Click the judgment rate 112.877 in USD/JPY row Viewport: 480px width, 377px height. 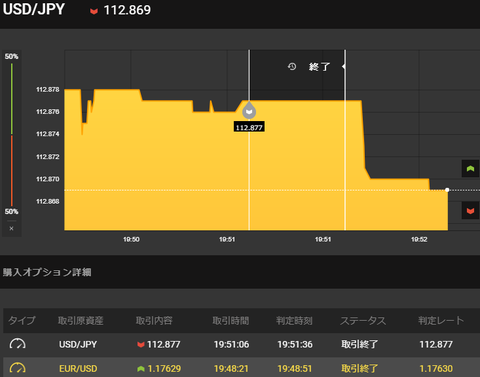436,344
